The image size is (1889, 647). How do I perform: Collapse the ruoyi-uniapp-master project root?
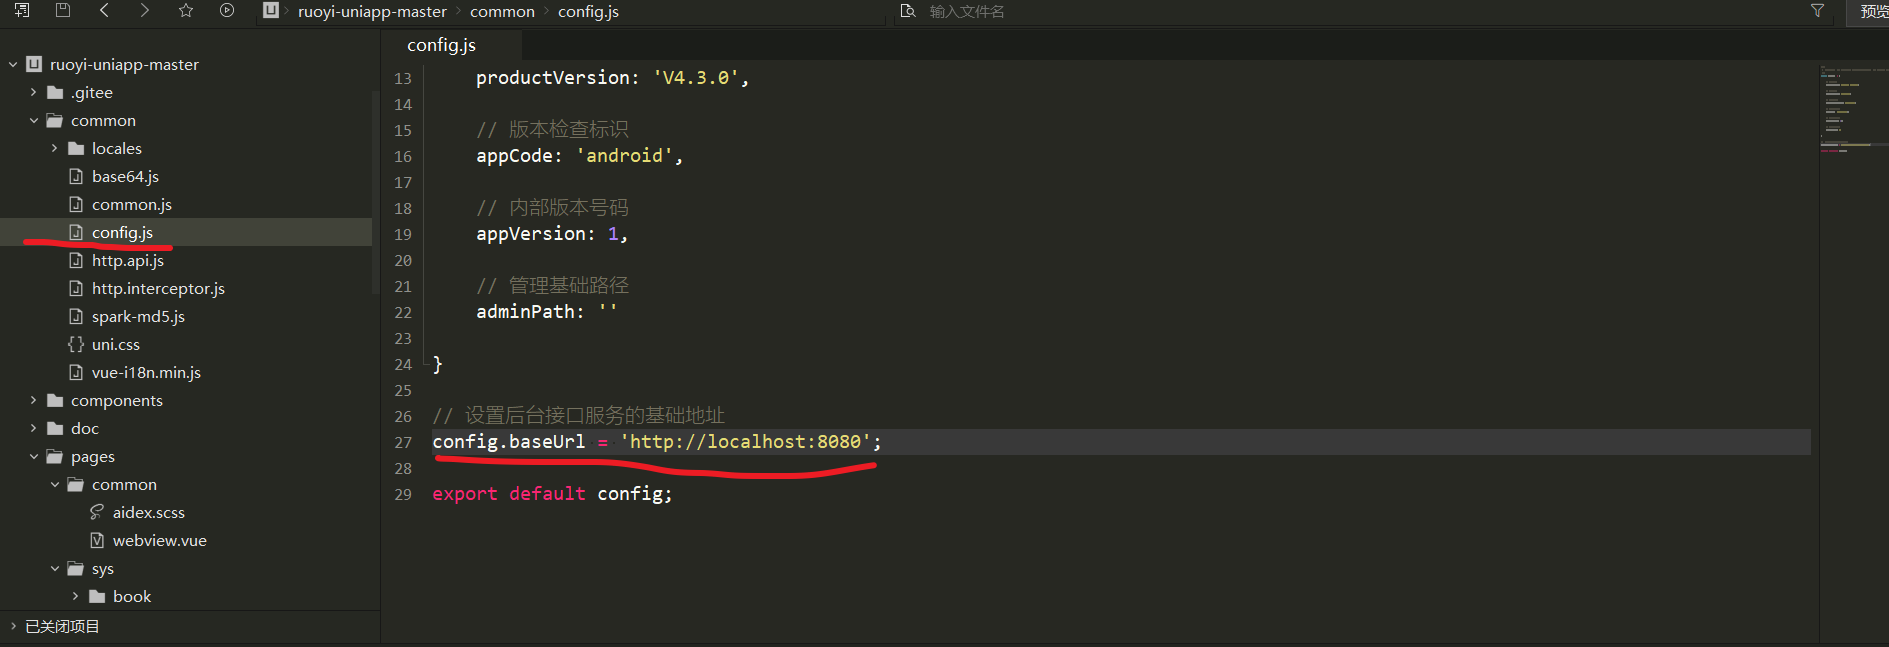click(x=13, y=64)
